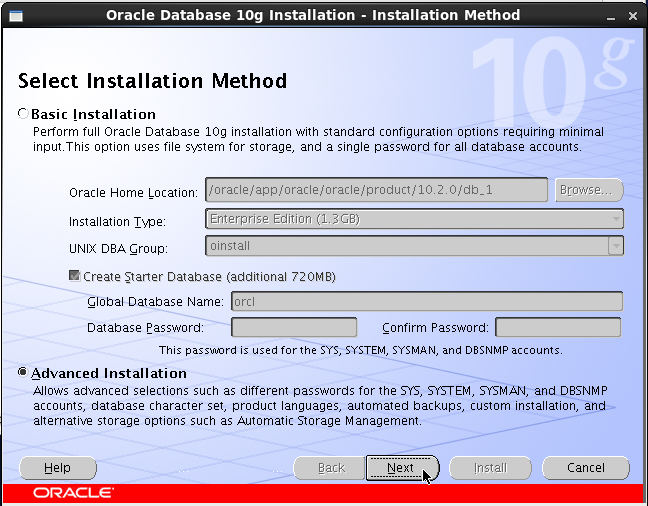Open the UNIX DBA Group dropdown
The width and height of the screenshot is (648, 506).
415,246
